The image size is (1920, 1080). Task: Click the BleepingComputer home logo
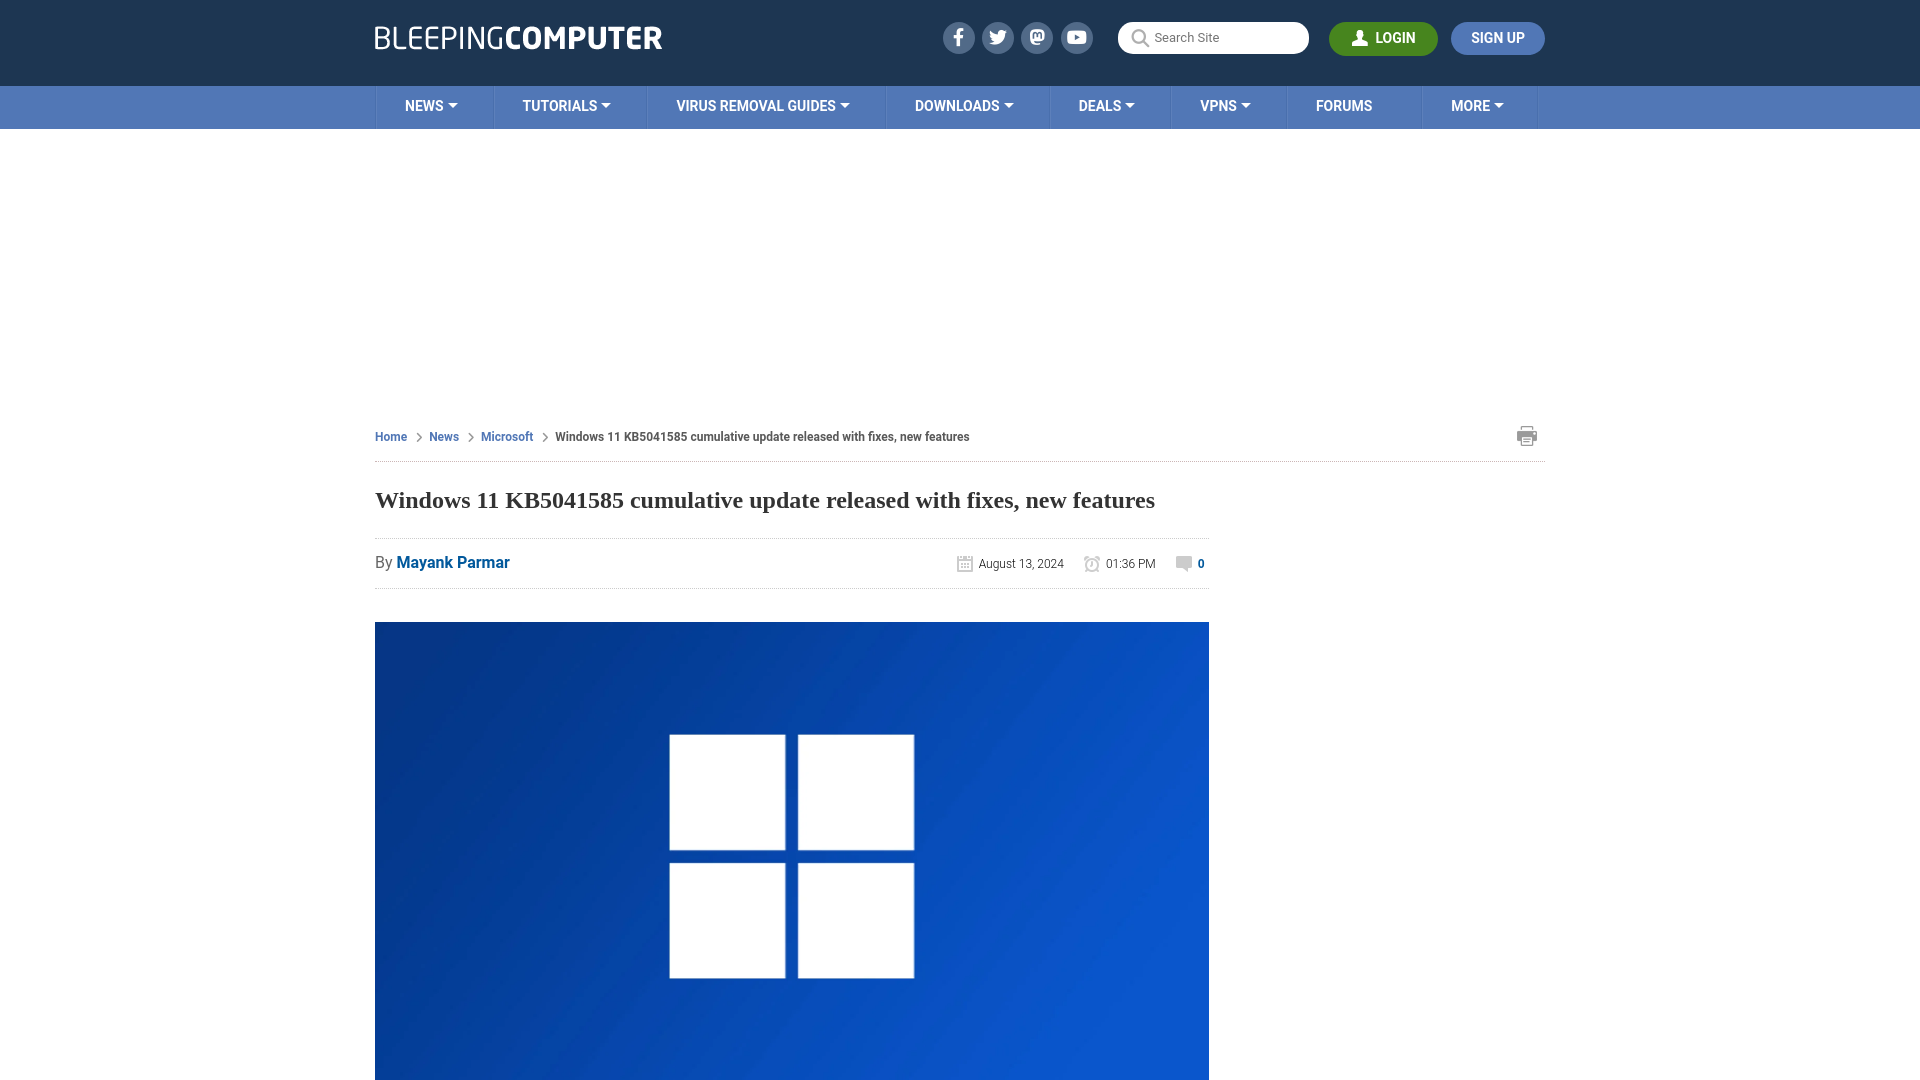[518, 37]
